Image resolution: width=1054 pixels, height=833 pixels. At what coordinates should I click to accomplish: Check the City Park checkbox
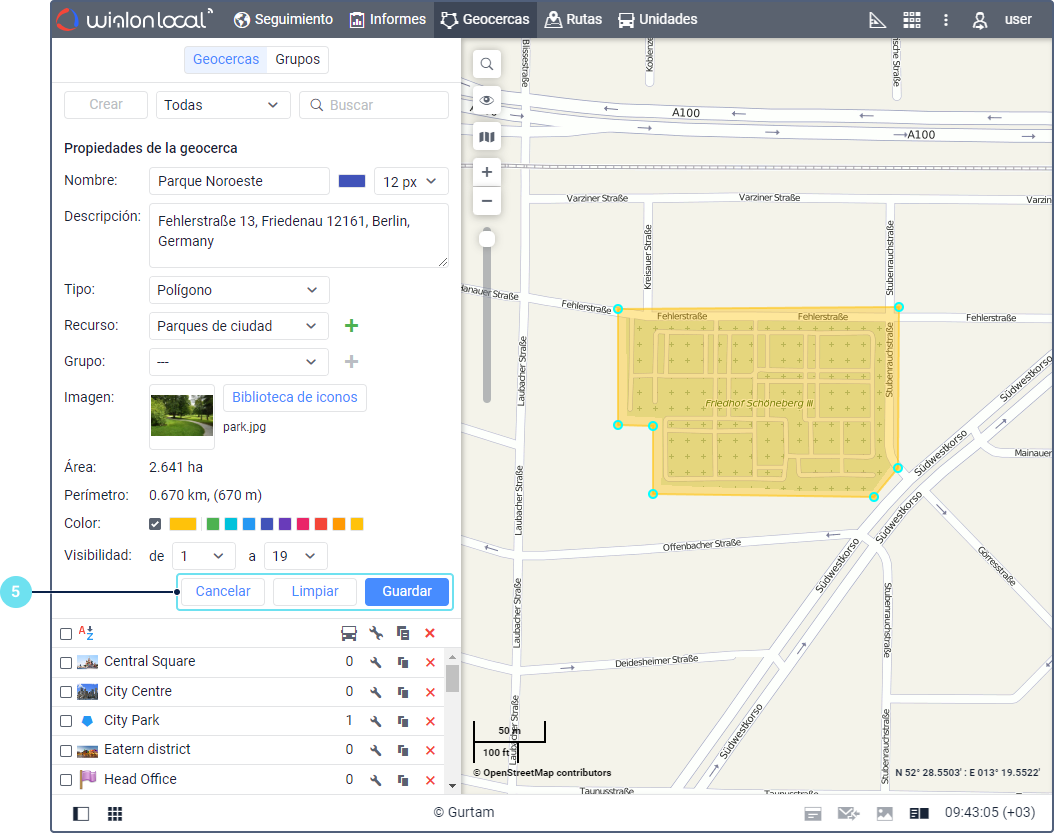pos(66,721)
